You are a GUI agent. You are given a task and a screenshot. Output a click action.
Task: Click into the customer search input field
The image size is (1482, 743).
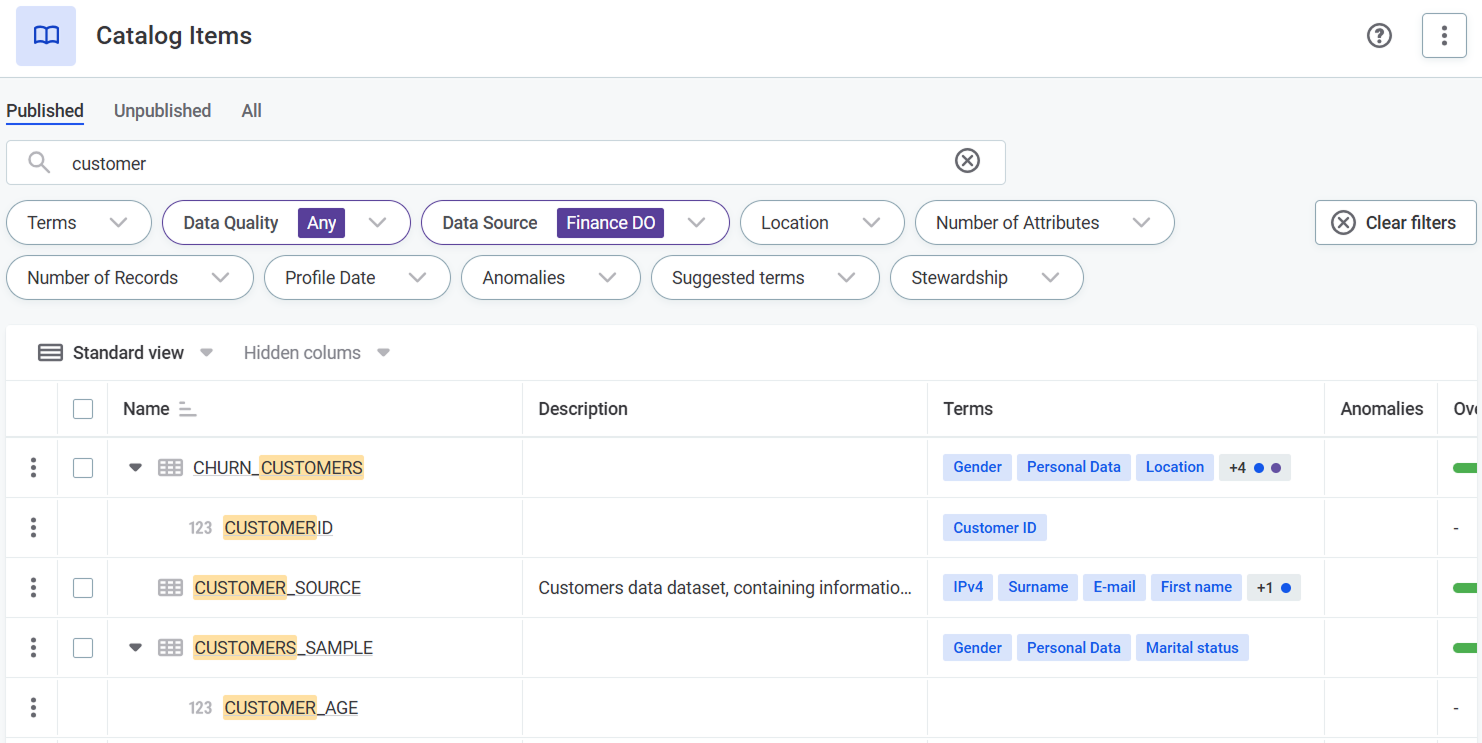tap(500, 163)
